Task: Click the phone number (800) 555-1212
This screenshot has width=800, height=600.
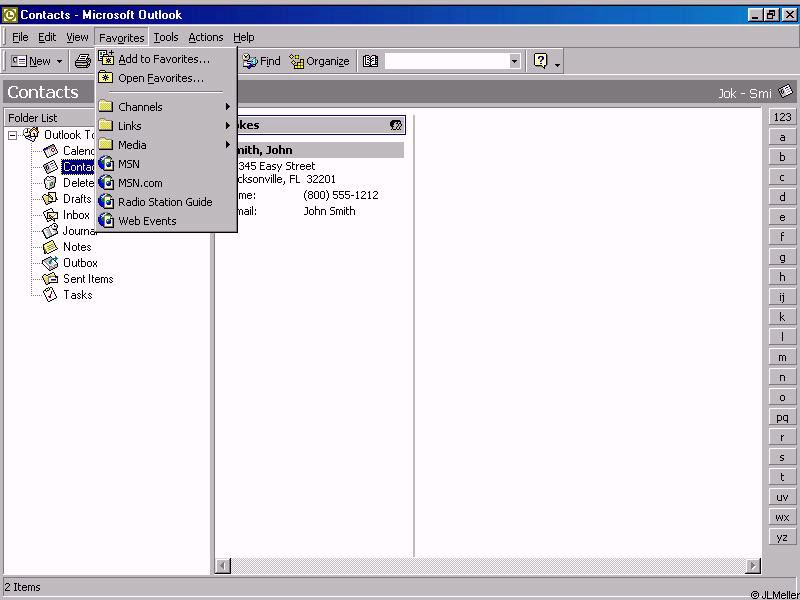Action: (x=341, y=195)
